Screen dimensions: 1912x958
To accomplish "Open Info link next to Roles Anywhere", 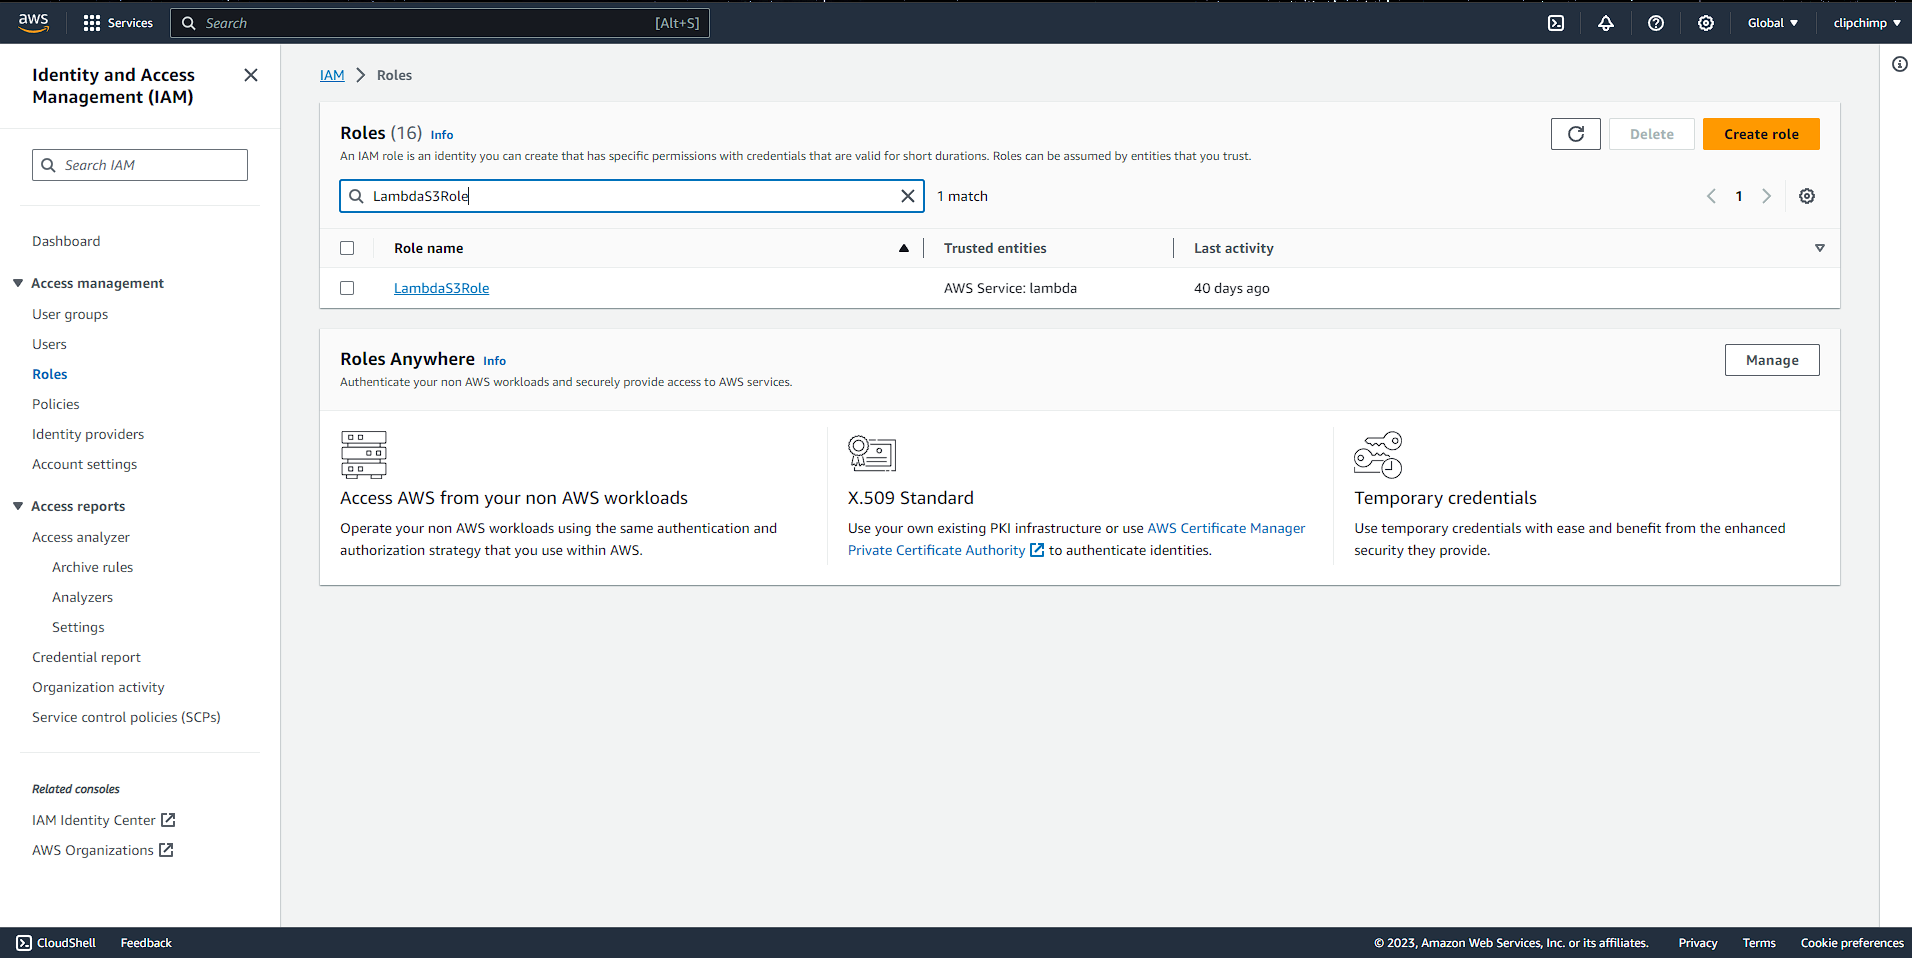I will (495, 361).
